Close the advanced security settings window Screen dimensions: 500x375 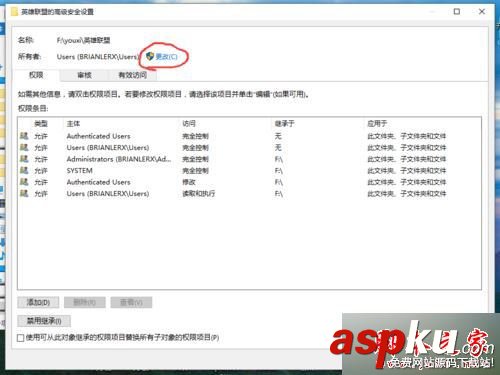tap(482, 12)
